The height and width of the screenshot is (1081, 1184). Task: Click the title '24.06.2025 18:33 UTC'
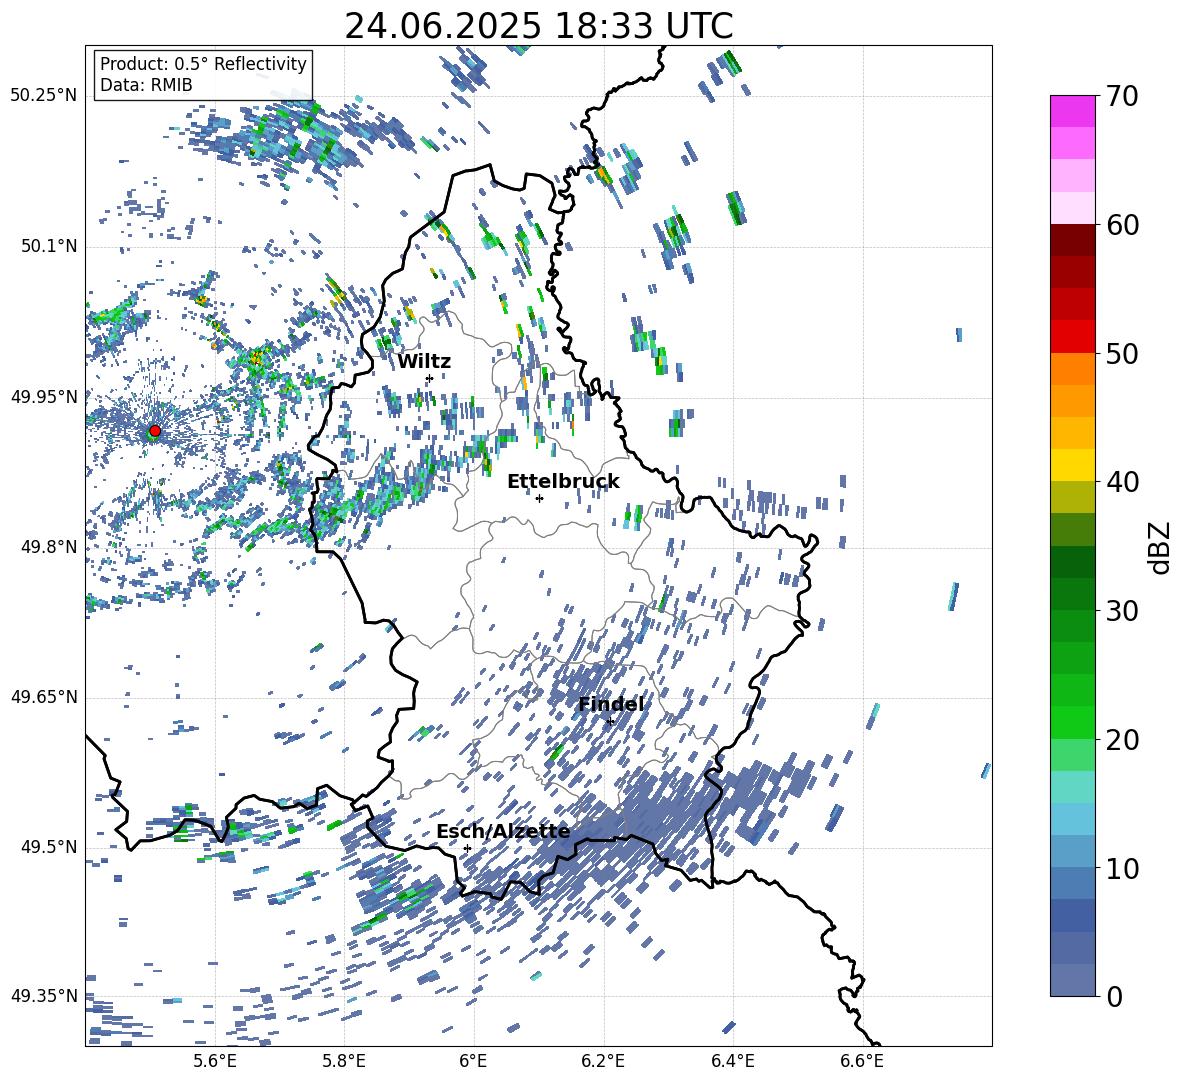click(538, 26)
